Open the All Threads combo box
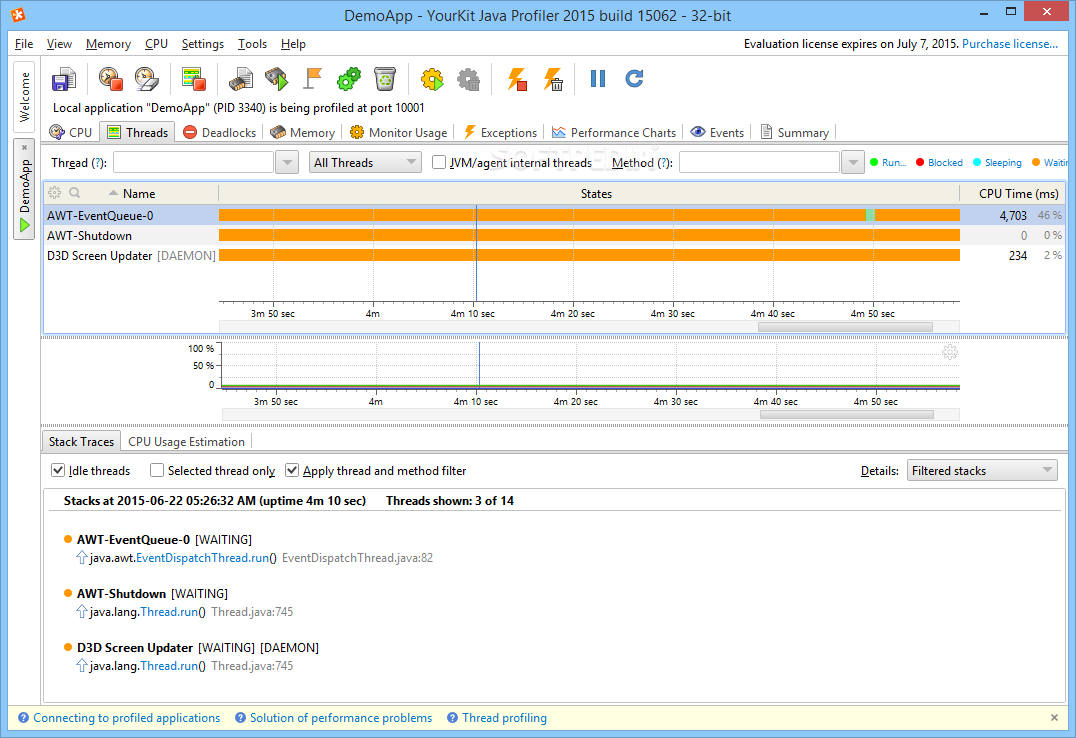1076x738 pixels. [365, 163]
